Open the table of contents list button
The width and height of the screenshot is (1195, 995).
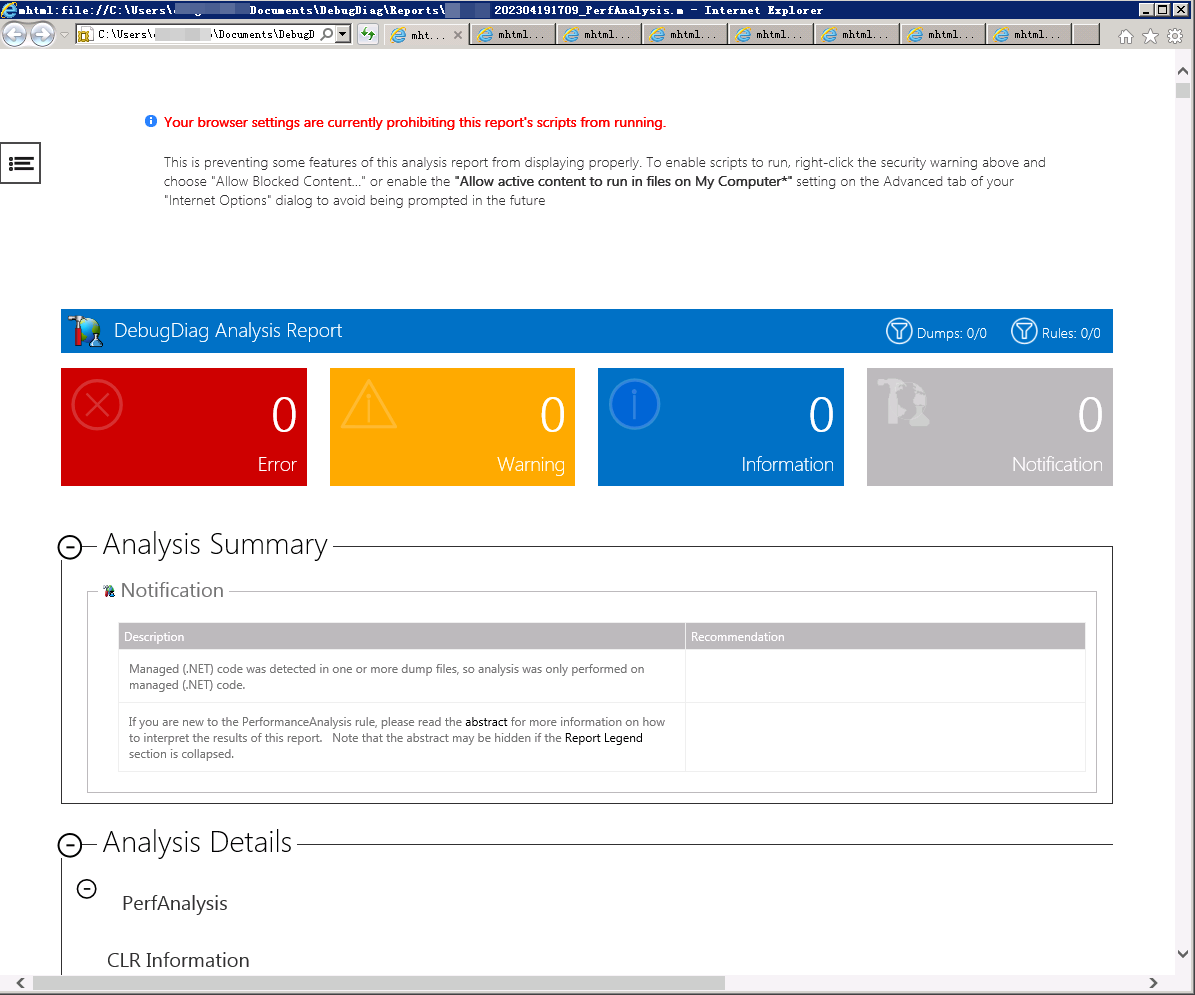[x=21, y=163]
